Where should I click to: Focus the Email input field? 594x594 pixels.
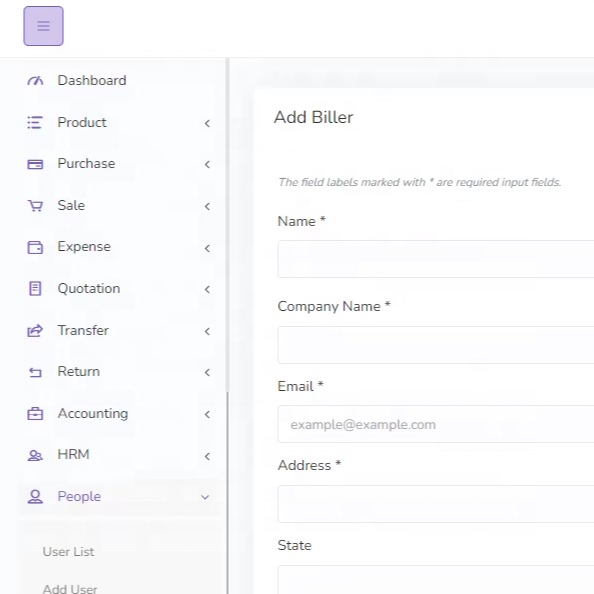436,424
